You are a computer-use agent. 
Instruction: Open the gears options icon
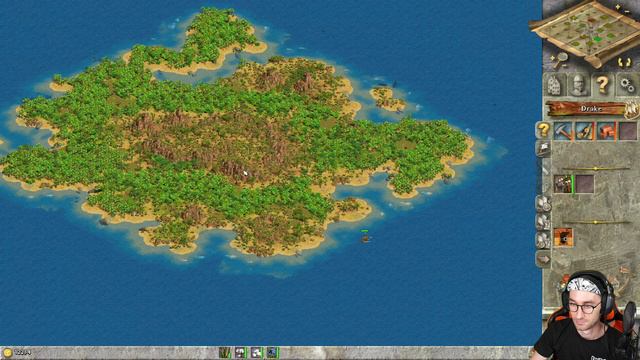click(627, 85)
